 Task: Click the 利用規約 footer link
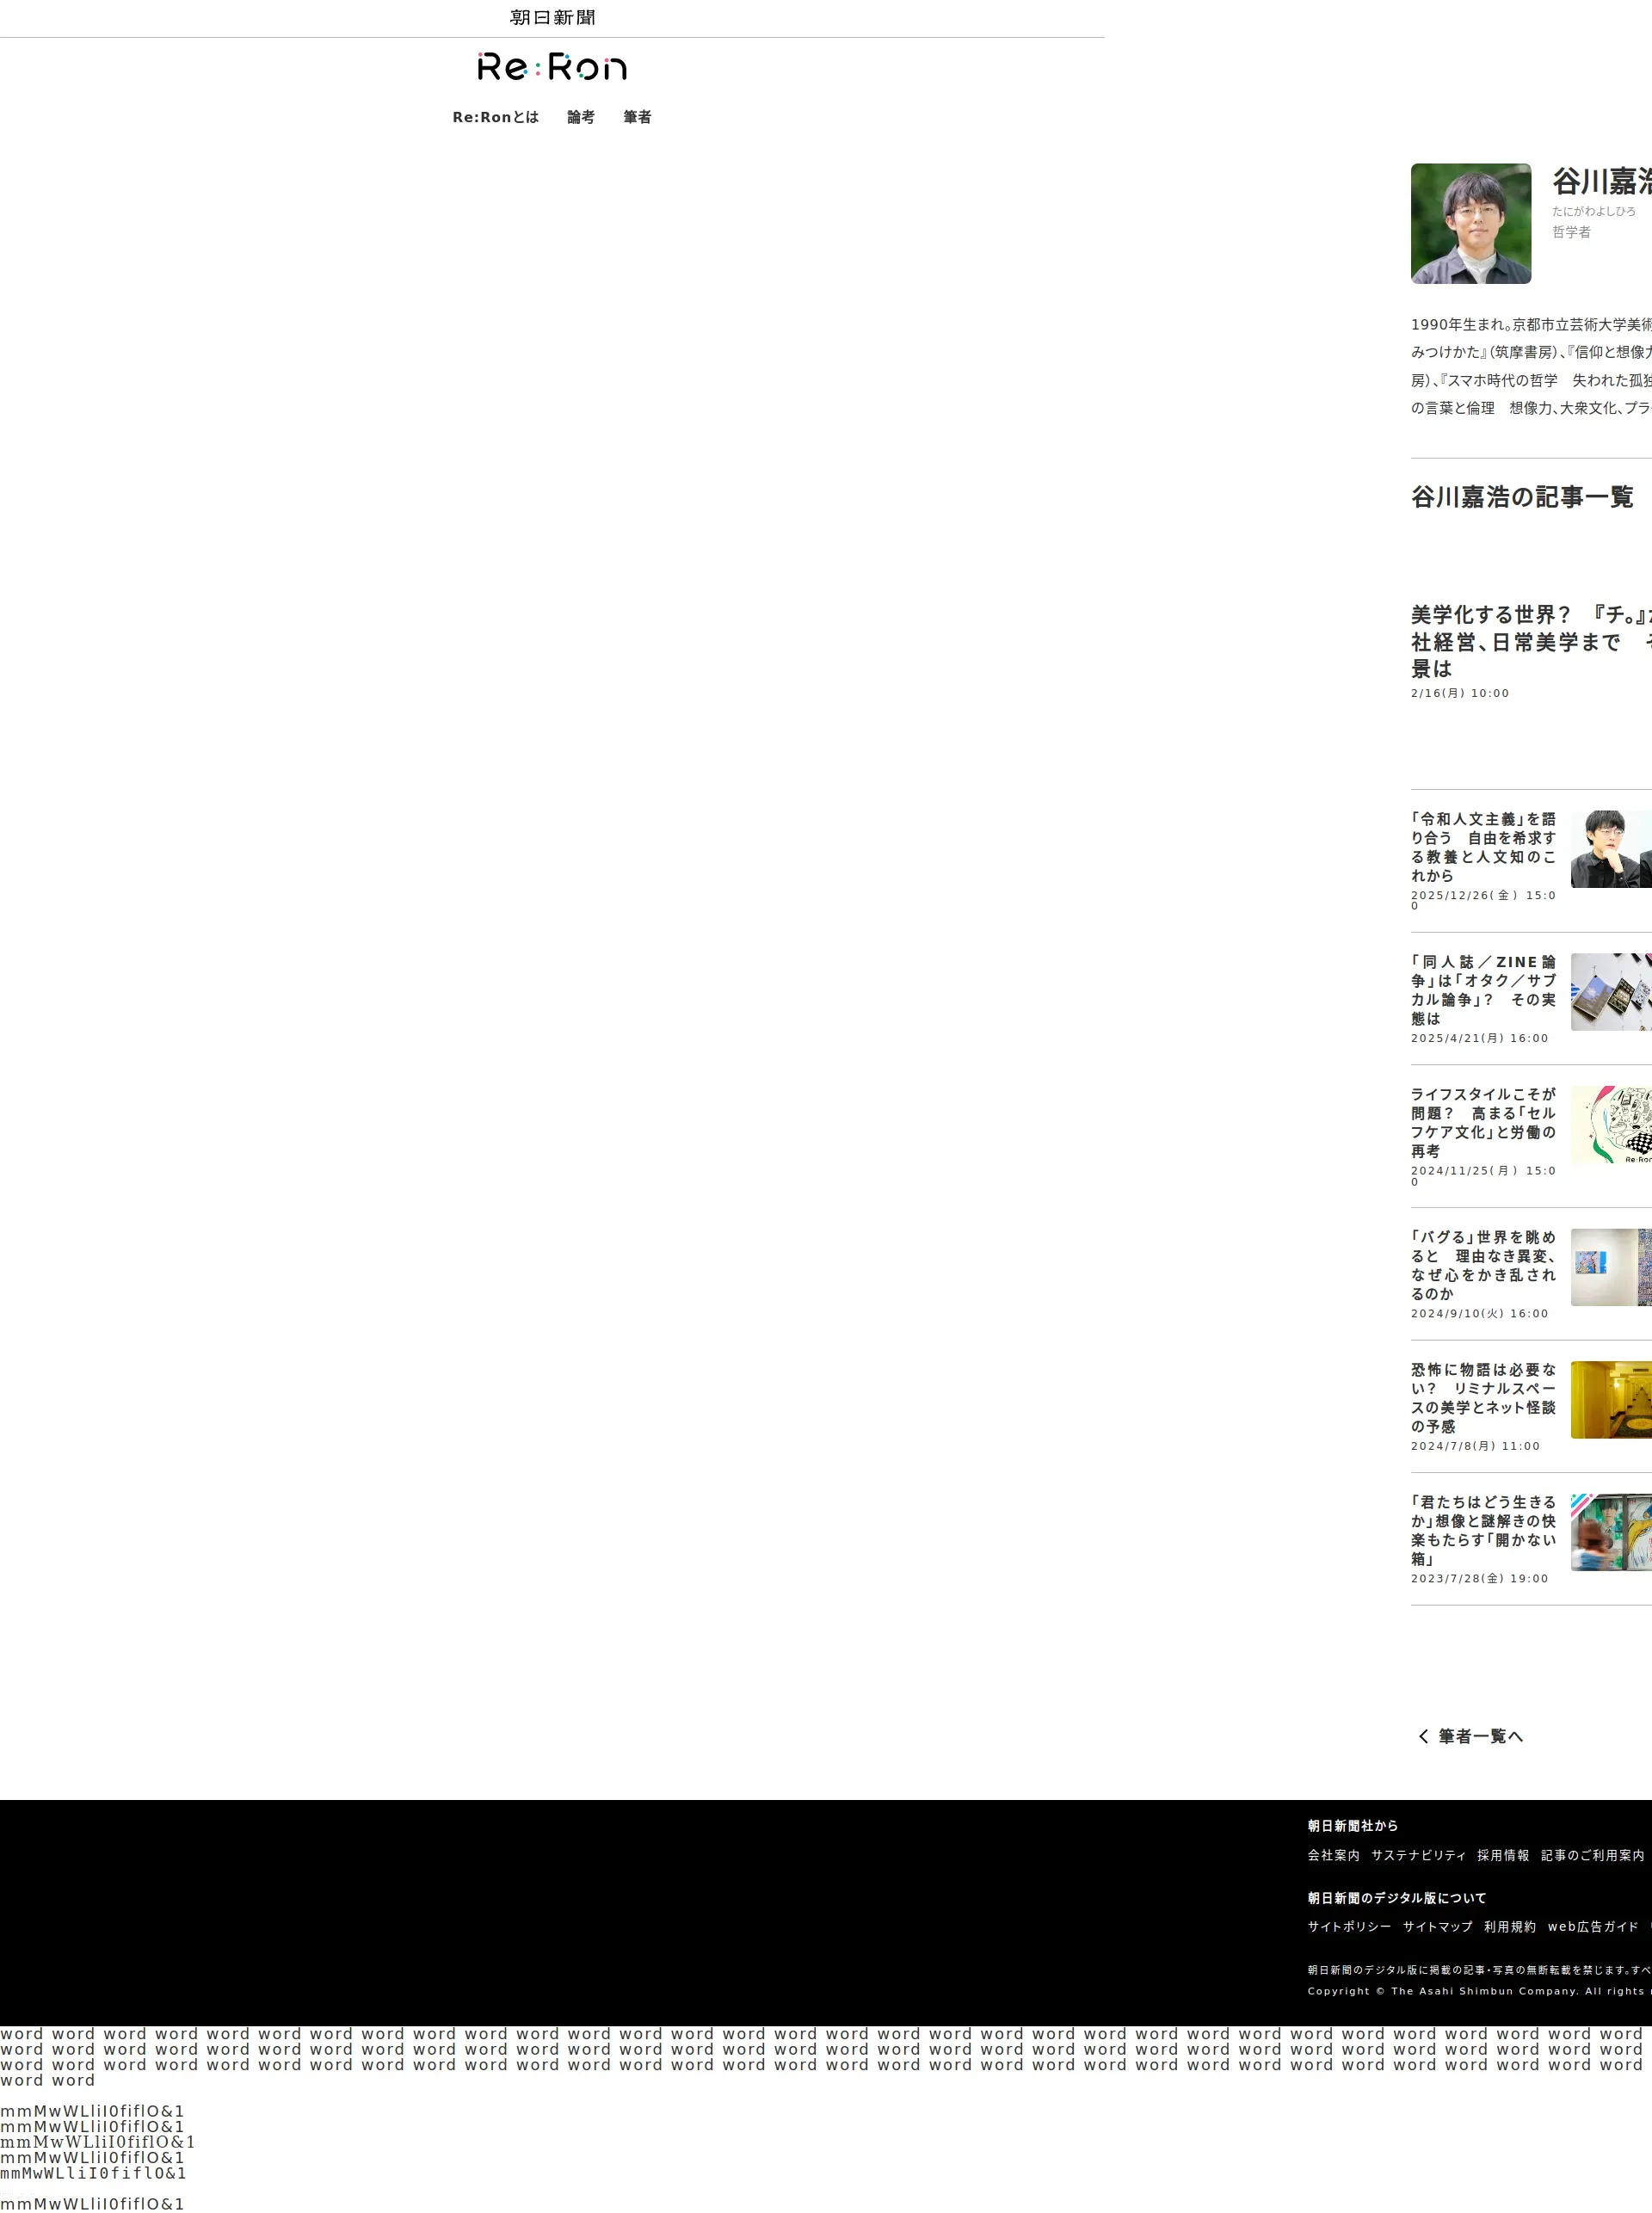(1509, 1926)
